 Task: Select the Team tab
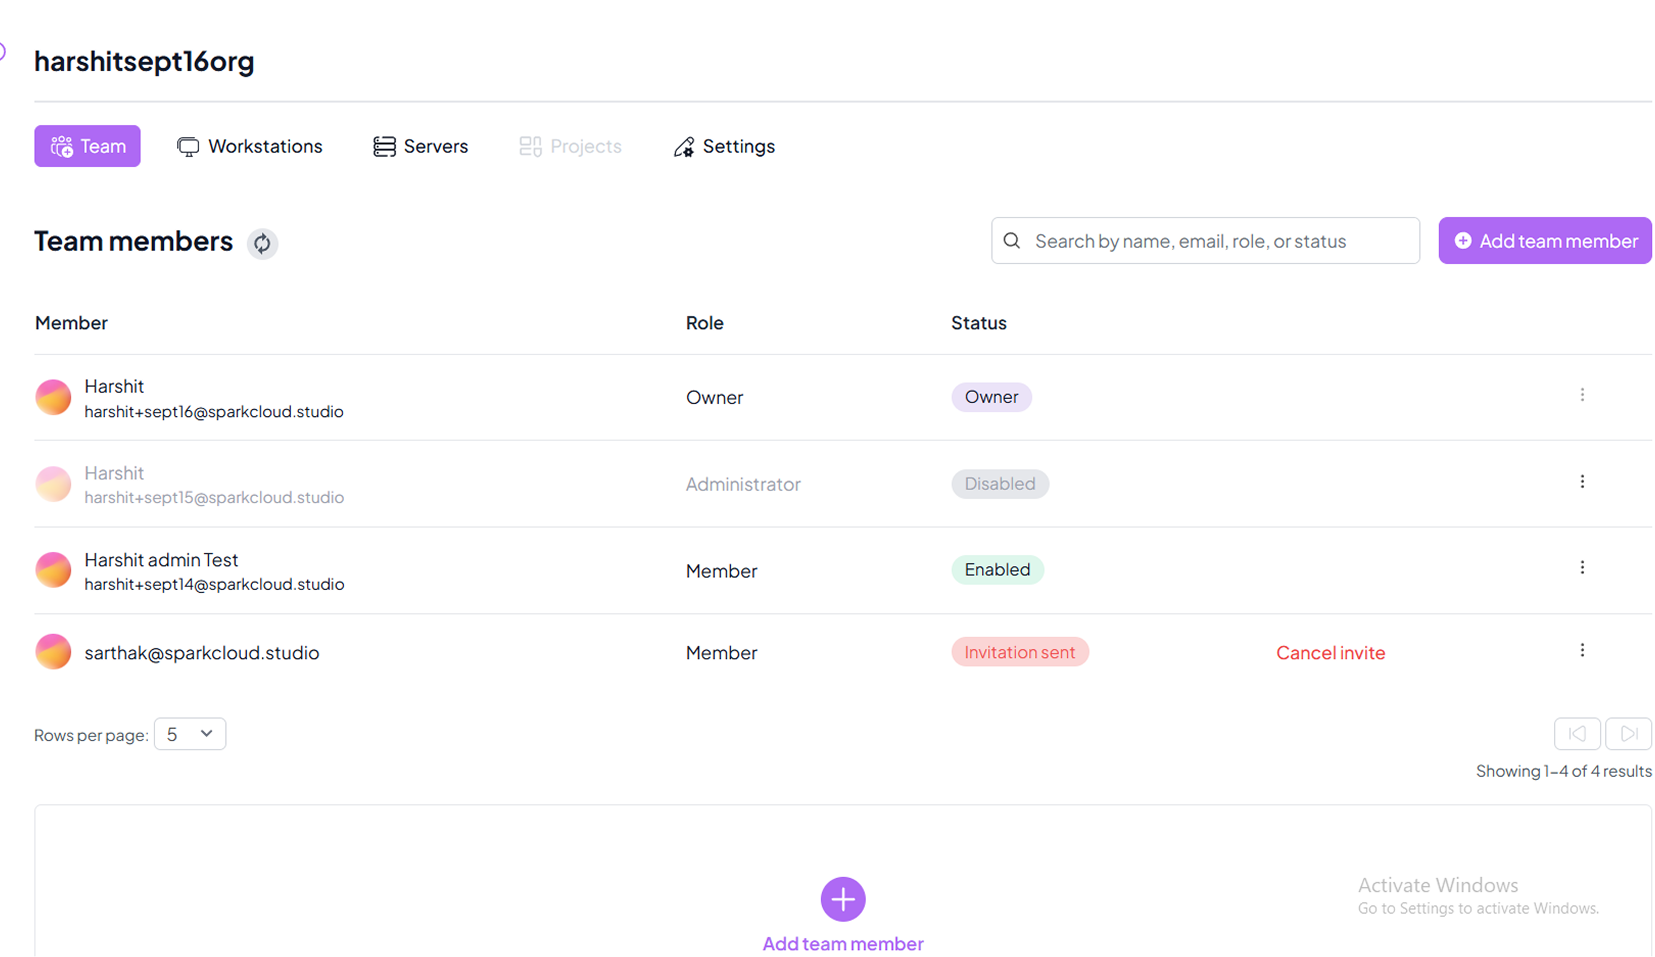[88, 146]
